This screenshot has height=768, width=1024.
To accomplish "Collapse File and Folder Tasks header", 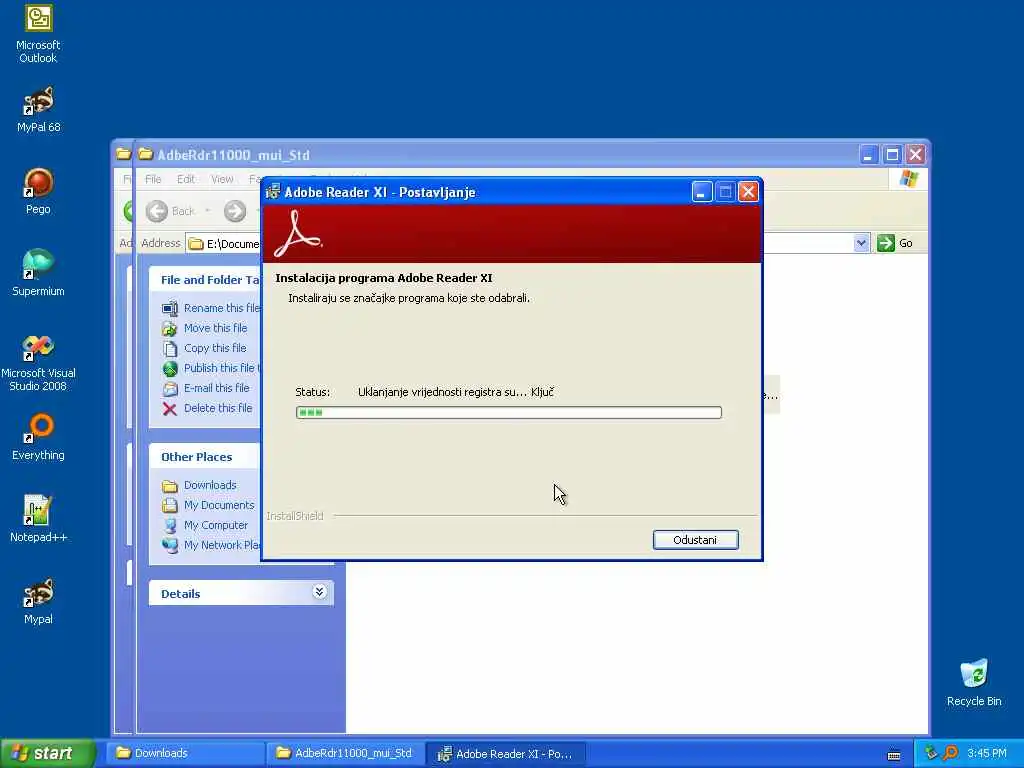I will [205, 280].
